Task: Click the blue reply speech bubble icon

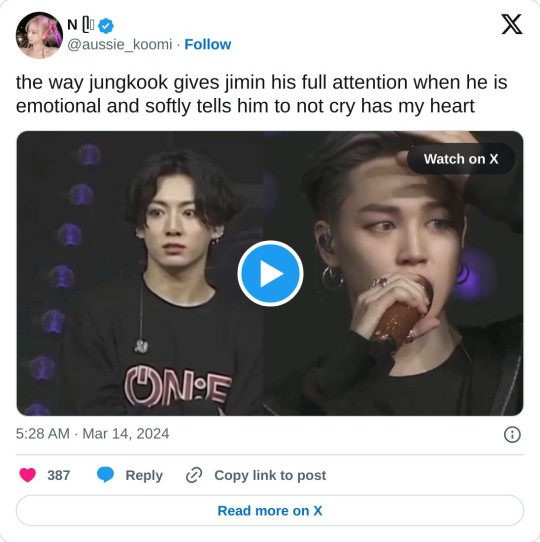Action: 105,475
